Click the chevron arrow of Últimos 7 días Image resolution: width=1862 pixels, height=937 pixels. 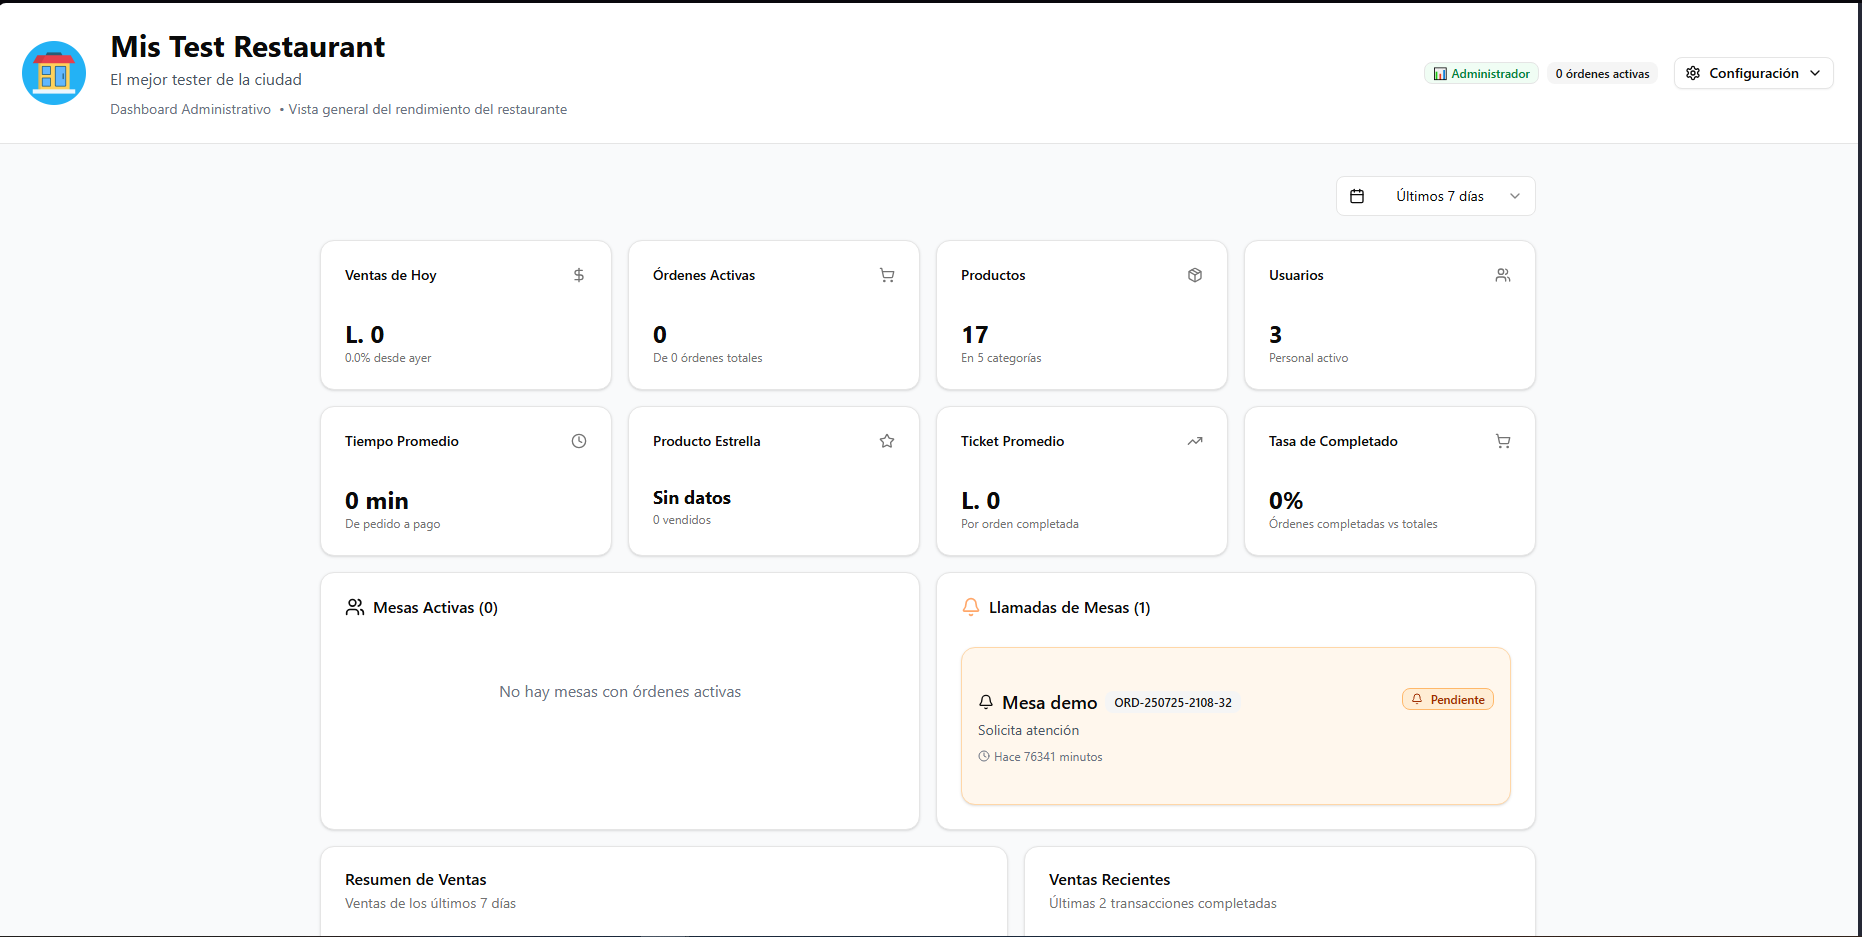pos(1515,196)
